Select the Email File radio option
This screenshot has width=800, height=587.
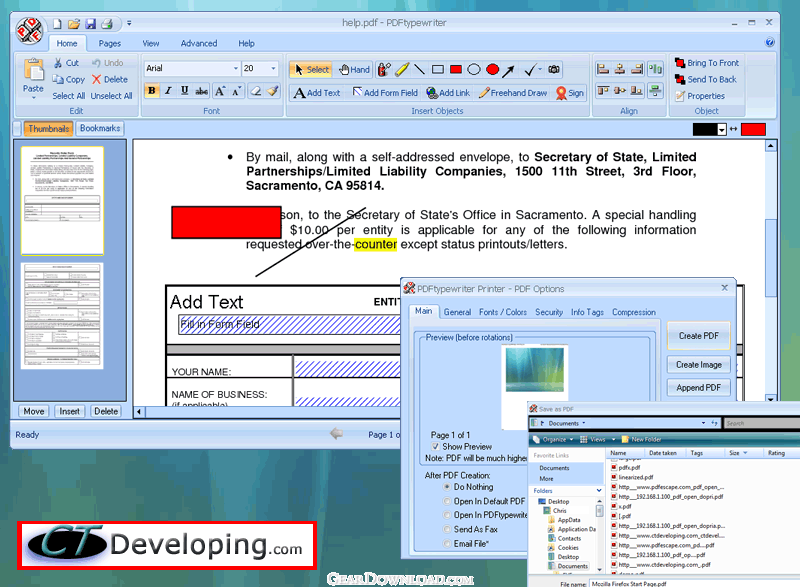pos(447,544)
